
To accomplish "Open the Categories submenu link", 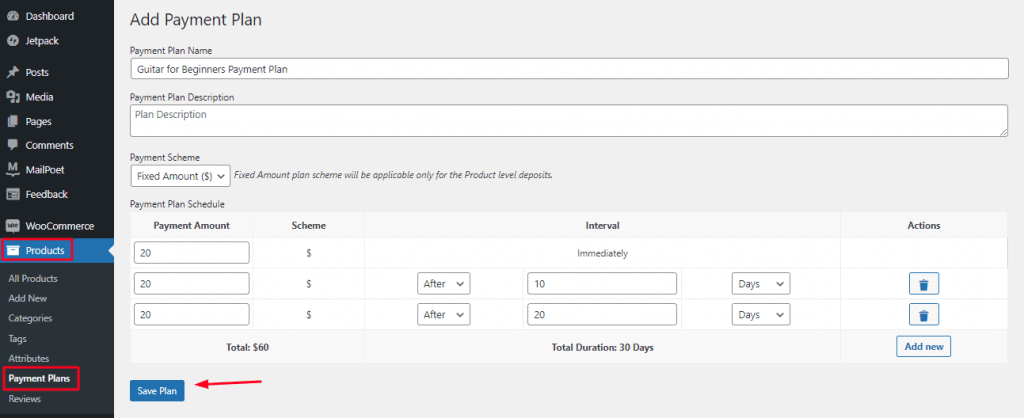I will [30, 318].
